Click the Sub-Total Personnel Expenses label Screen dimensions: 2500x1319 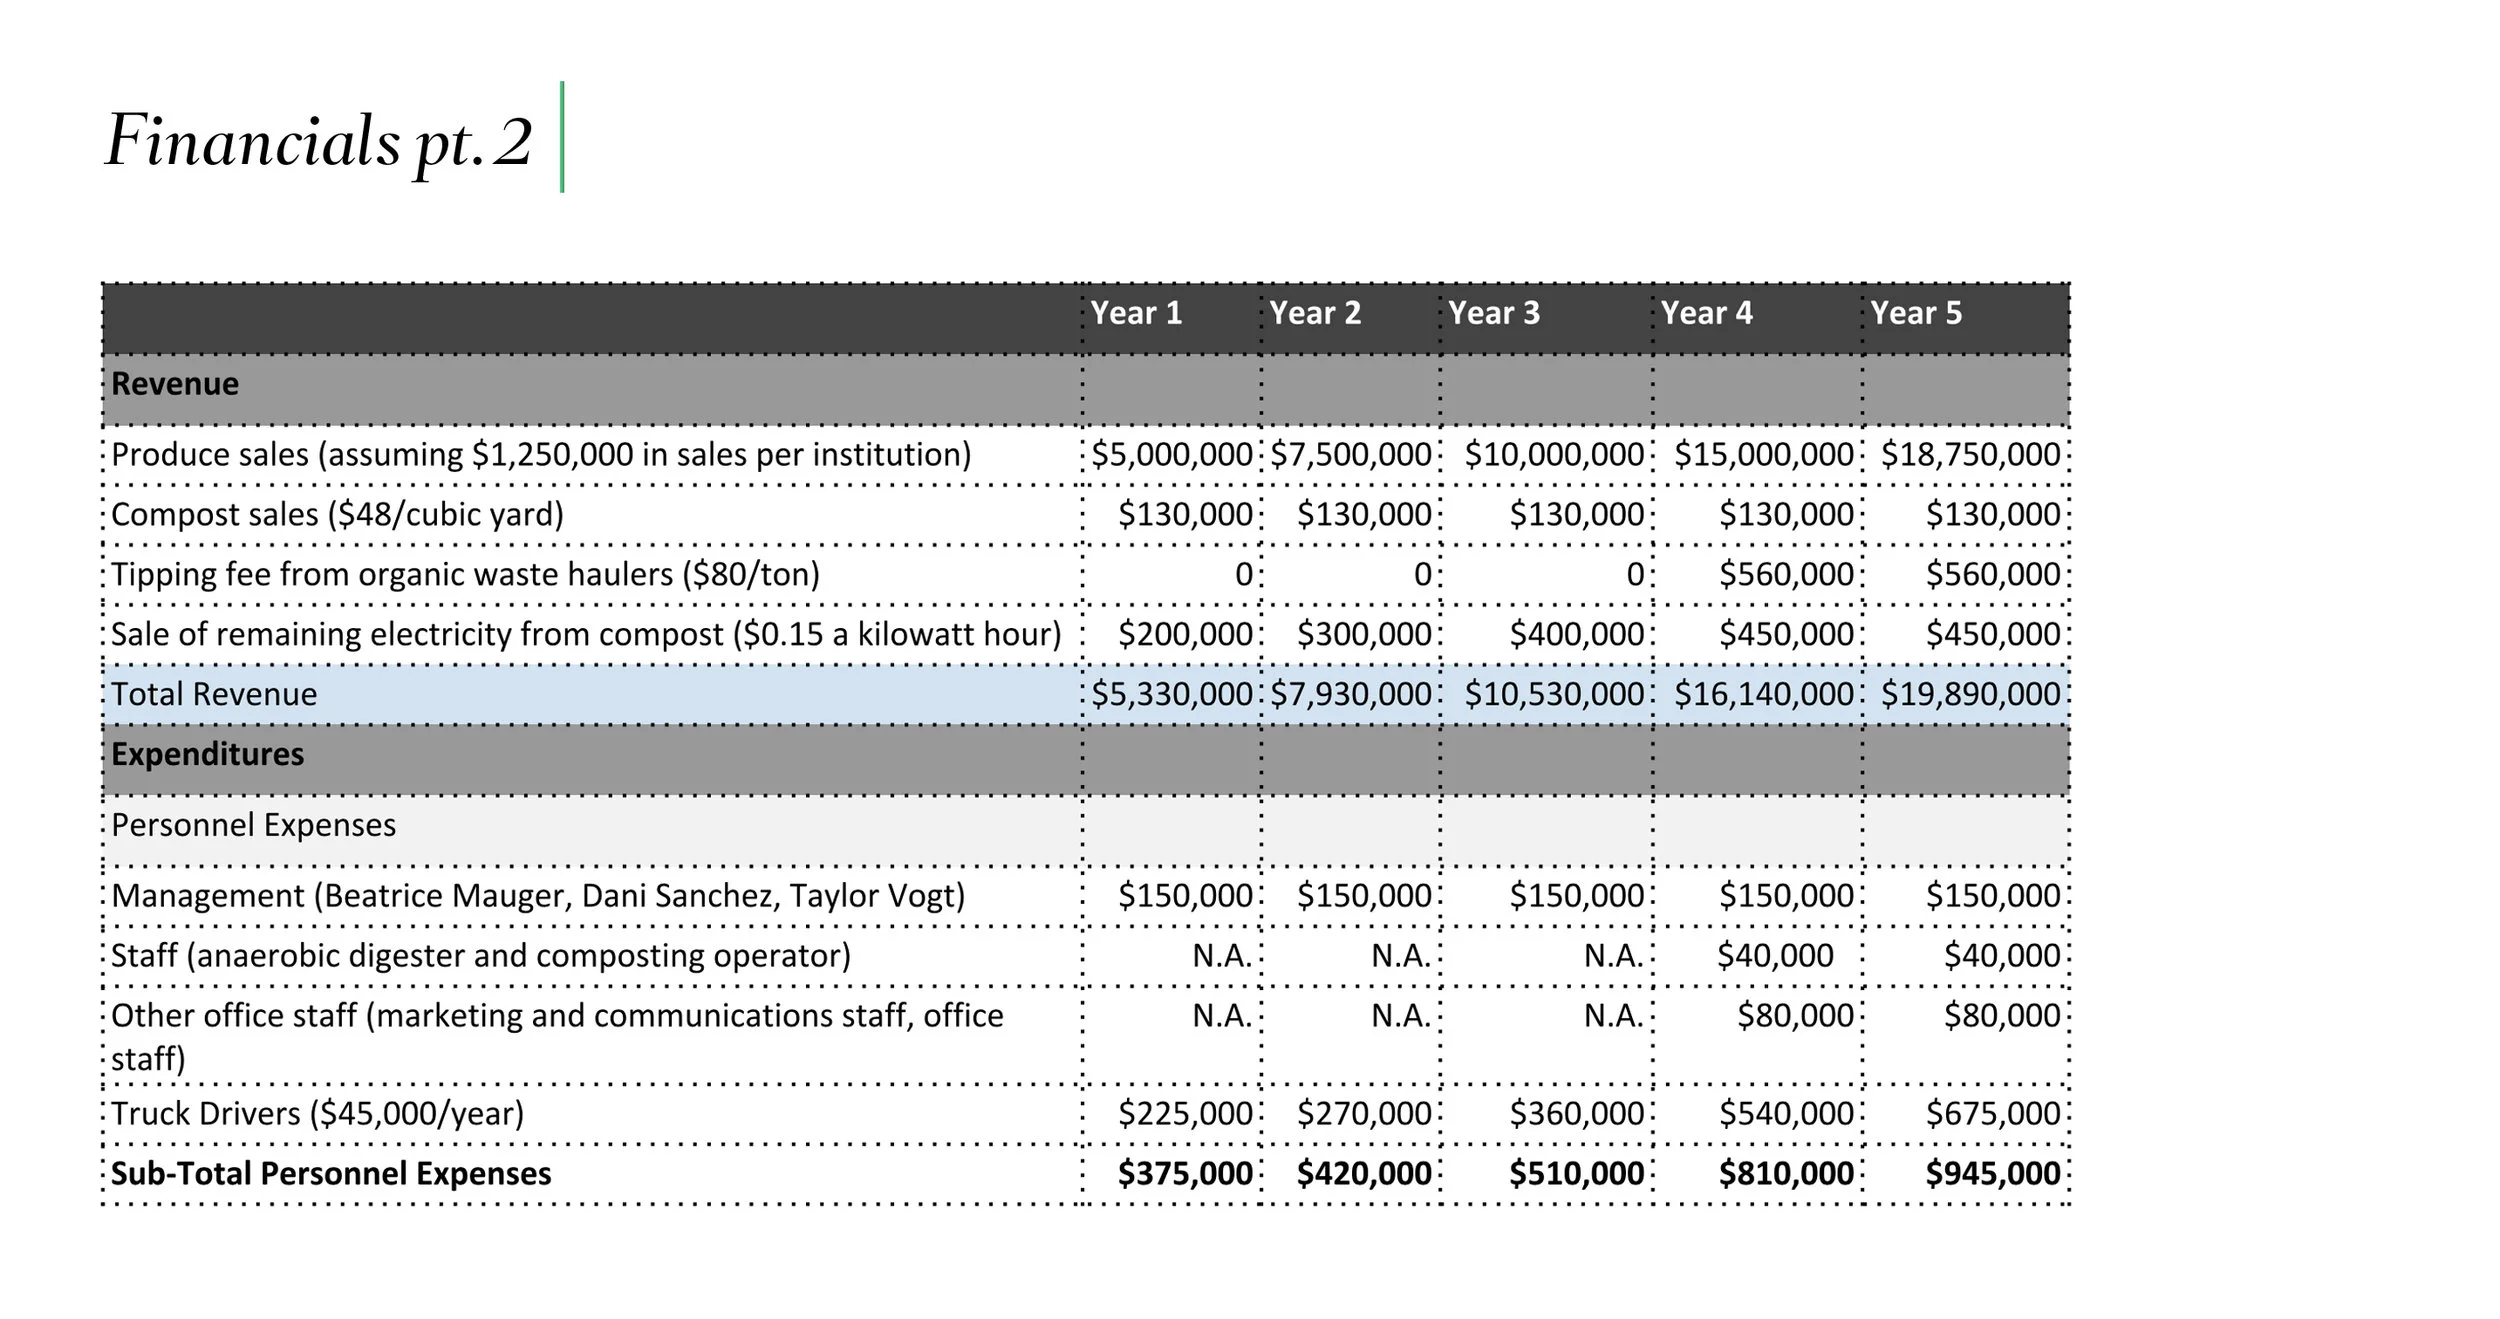pos(330,1173)
